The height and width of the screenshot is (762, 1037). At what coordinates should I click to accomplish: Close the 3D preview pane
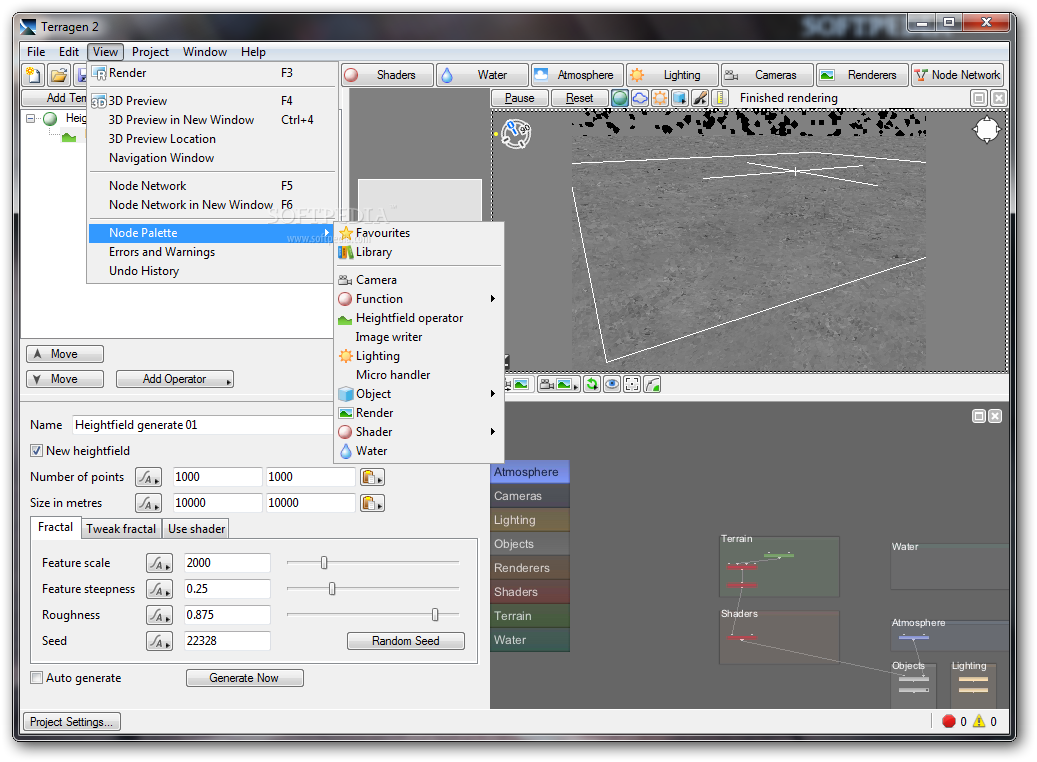pos(999,98)
